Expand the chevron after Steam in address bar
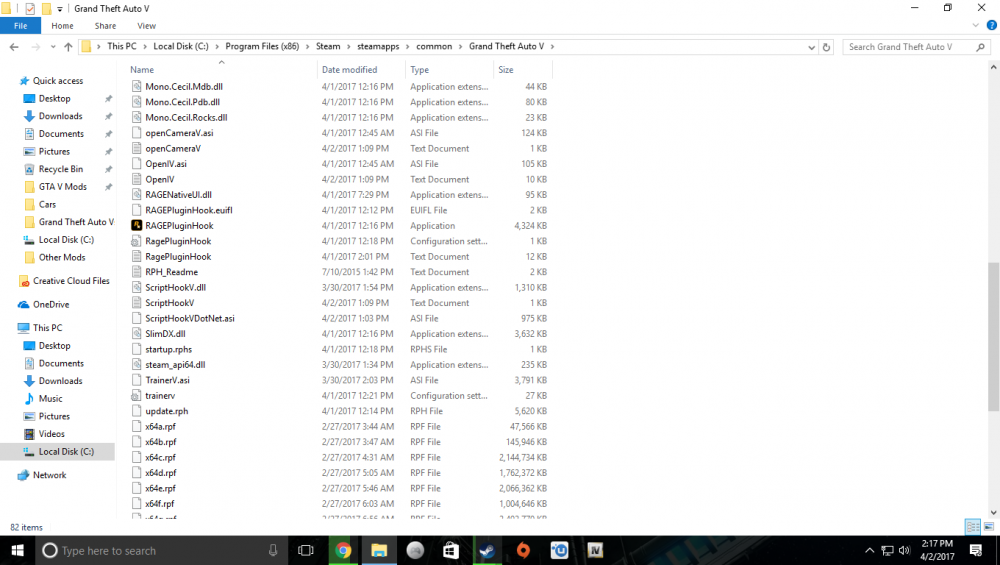This screenshot has width=1000, height=565. coord(348,47)
